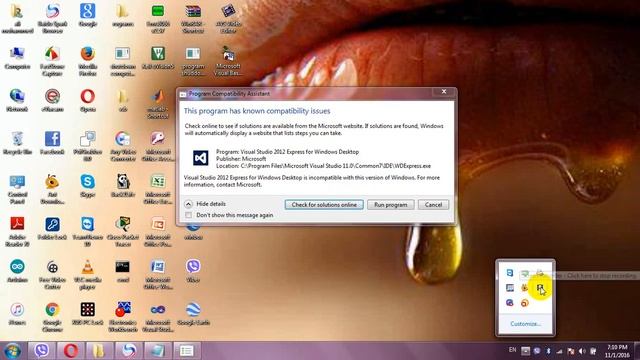Click the Run program button
The width and height of the screenshot is (640, 360).
tap(391, 204)
